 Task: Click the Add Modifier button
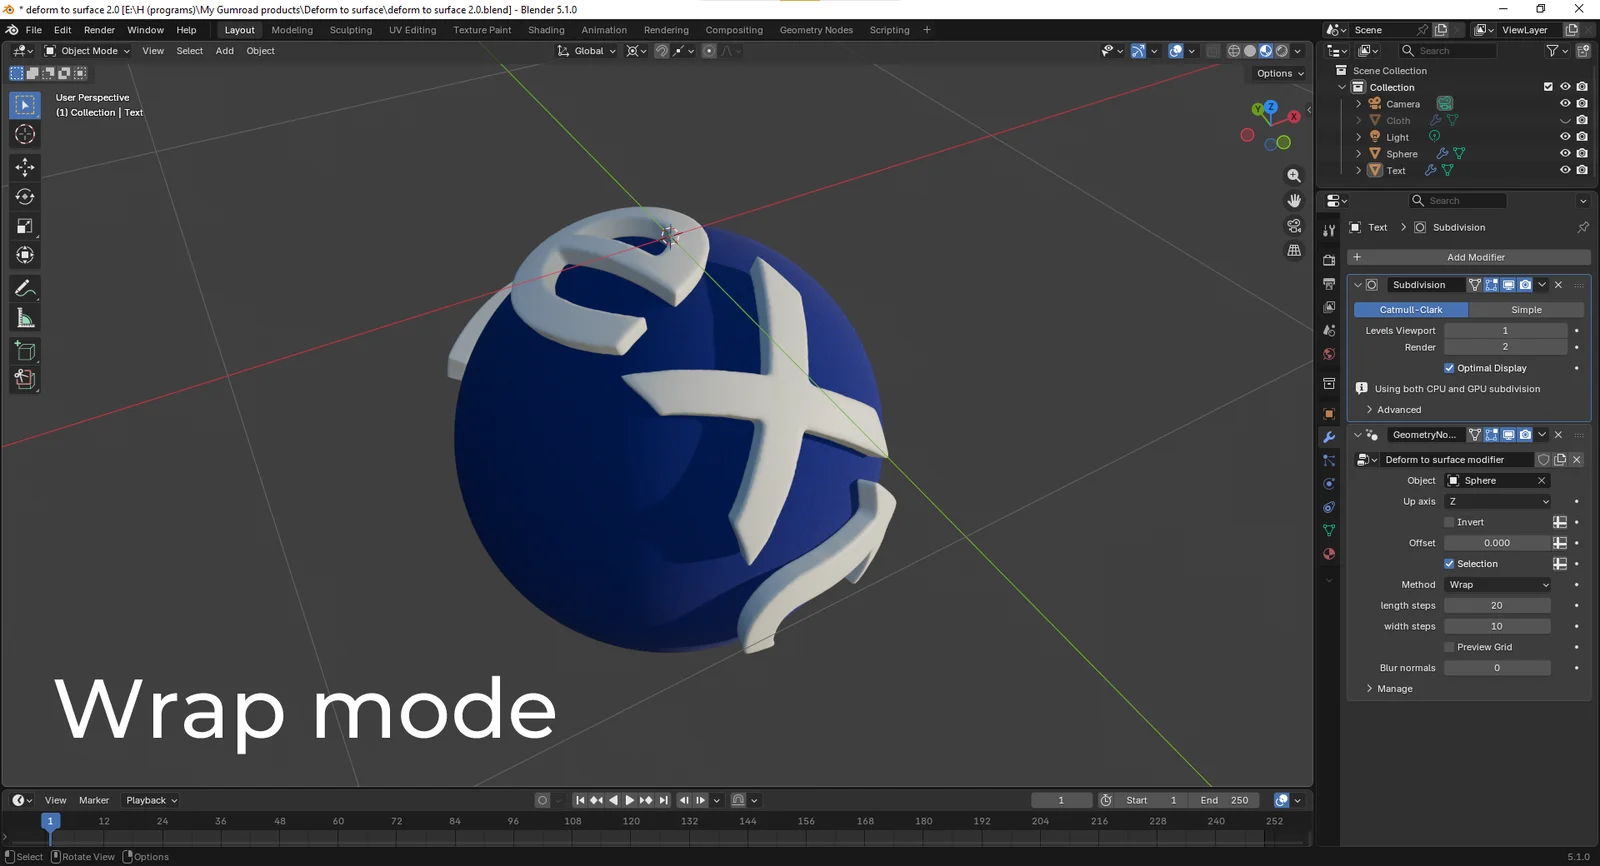1468,257
